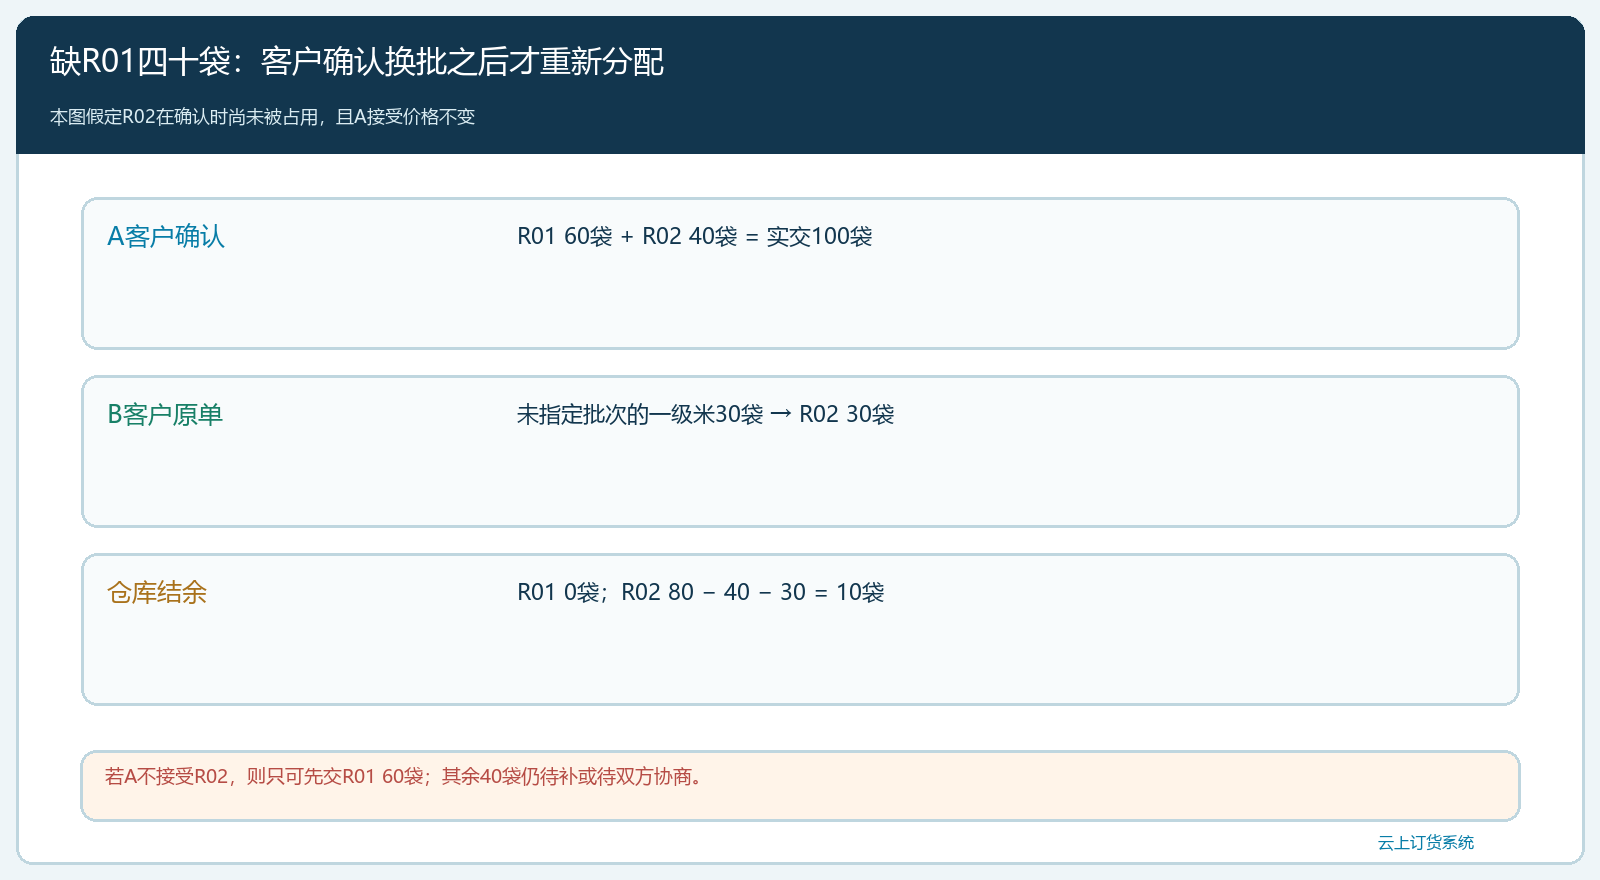This screenshot has height=880, width=1600.
Task: Click the note 若A不接受R02，则只可先交R01 60袋
Action: (x=264, y=777)
